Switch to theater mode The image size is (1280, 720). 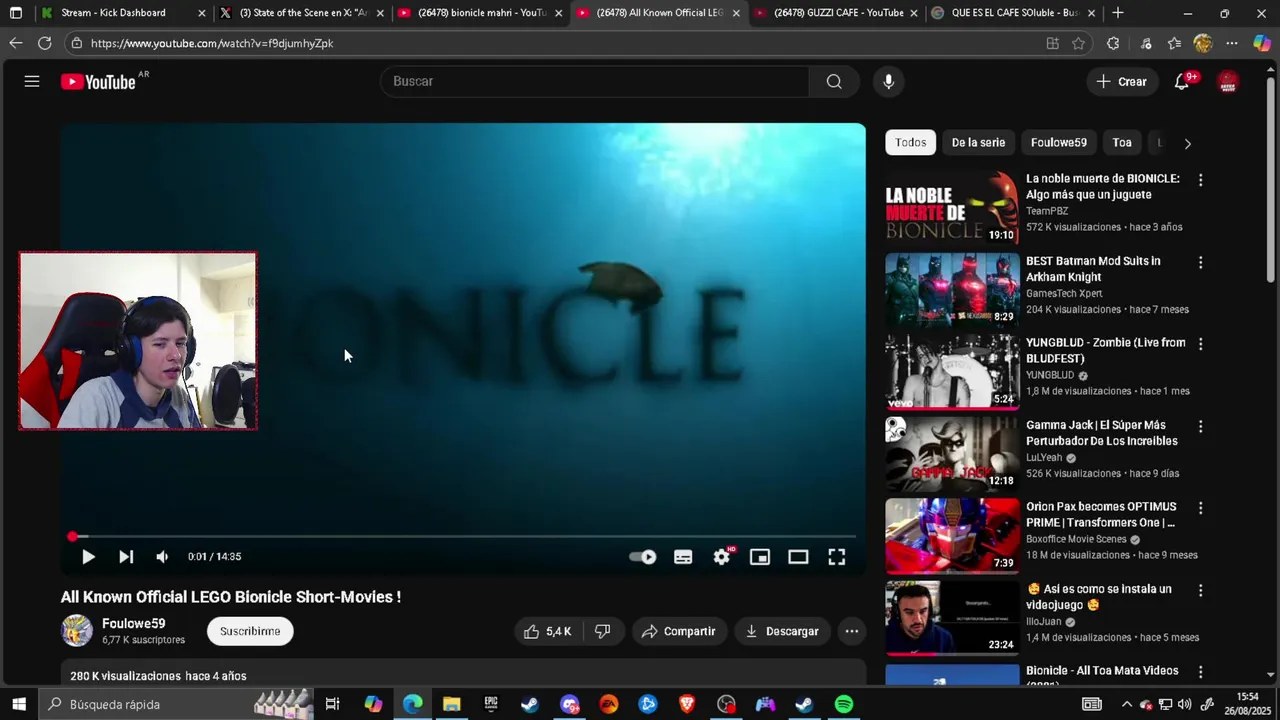(x=798, y=557)
